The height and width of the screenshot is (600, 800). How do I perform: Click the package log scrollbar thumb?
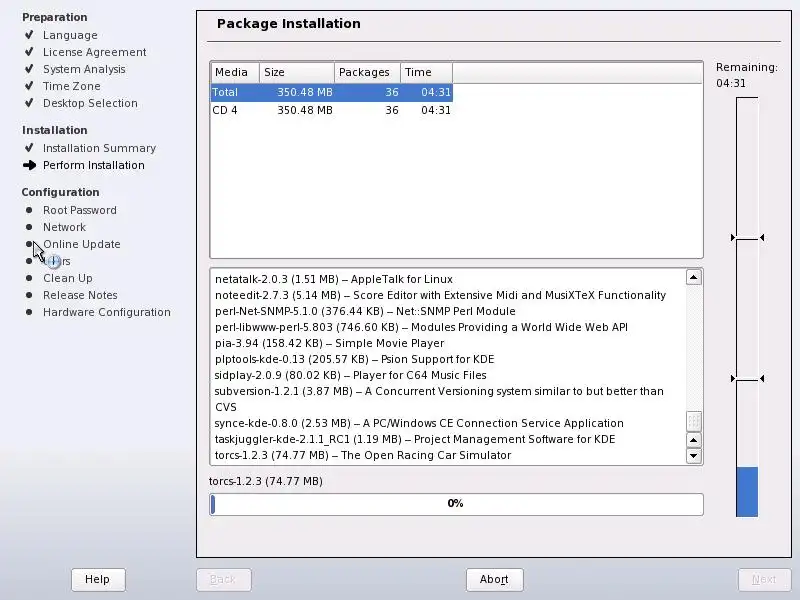(693, 421)
